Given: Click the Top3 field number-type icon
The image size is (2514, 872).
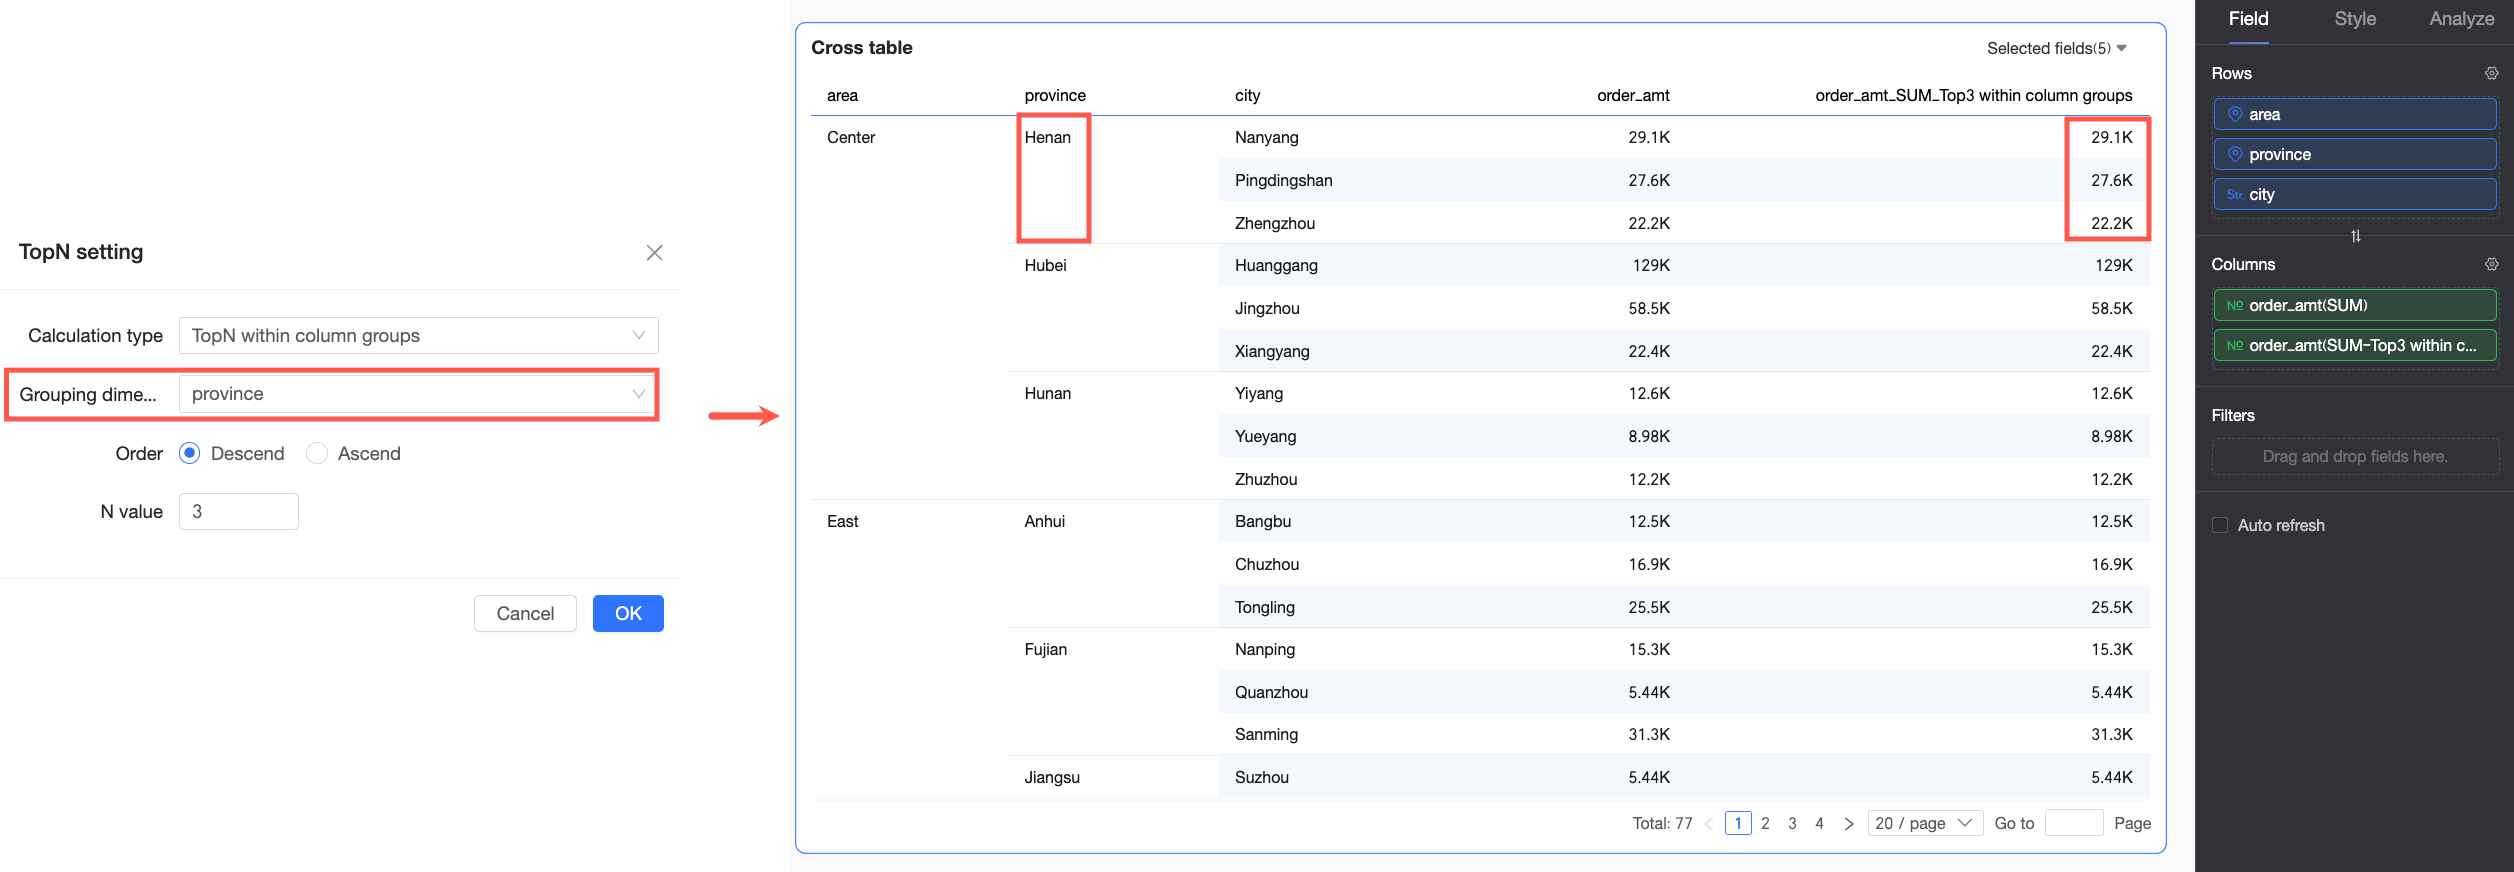Looking at the screenshot, I should pyautogui.click(x=2234, y=345).
